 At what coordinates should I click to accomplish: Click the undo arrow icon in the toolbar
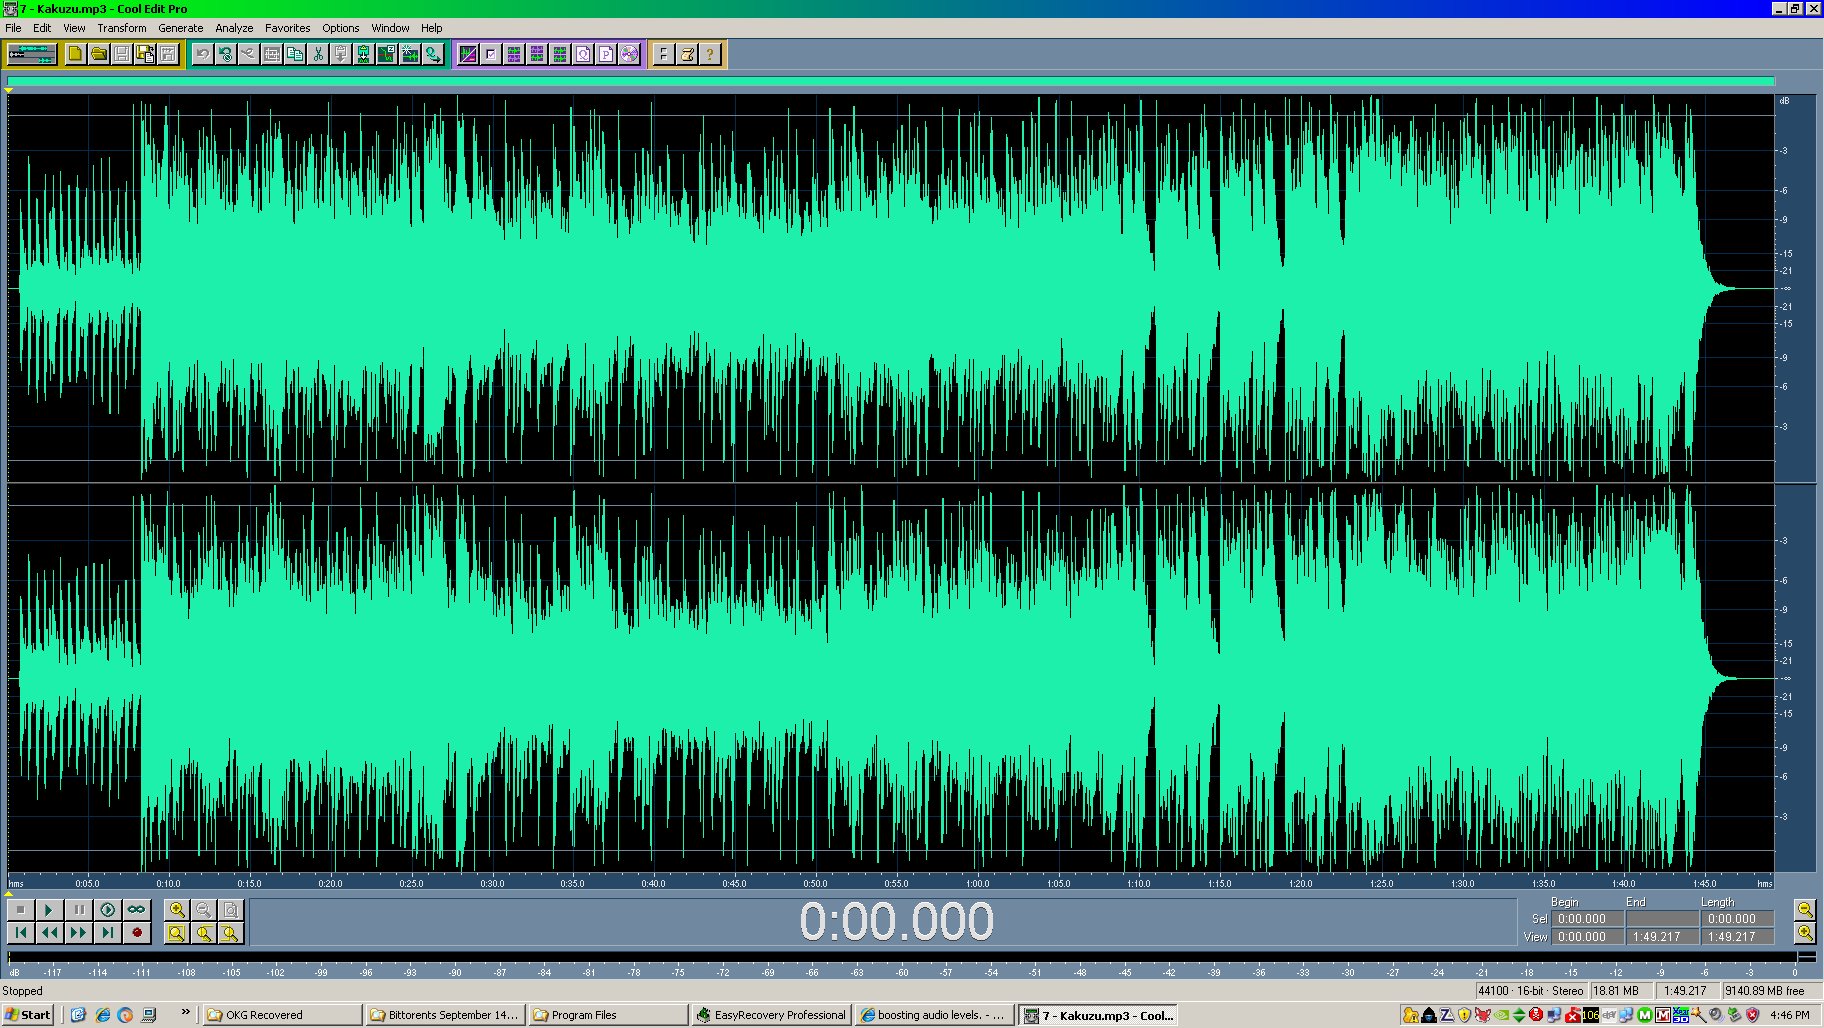point(202,54)
